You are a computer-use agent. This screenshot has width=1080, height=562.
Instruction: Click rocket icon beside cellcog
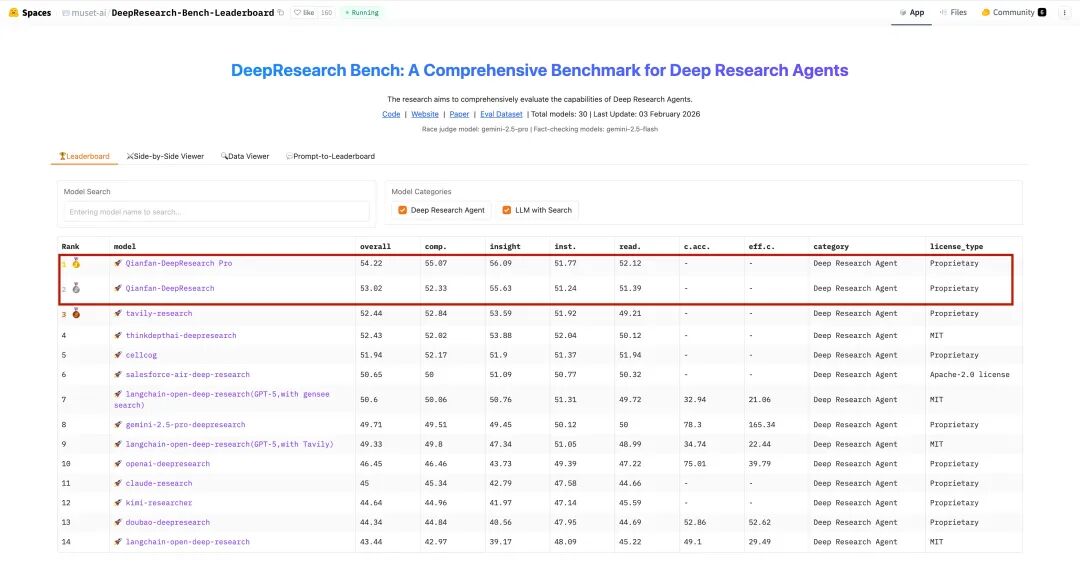(118, 355)
